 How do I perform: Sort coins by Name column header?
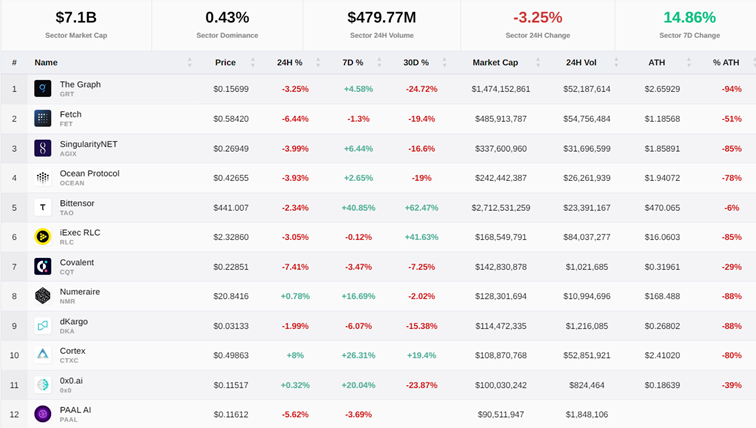[x=46, y=62]
